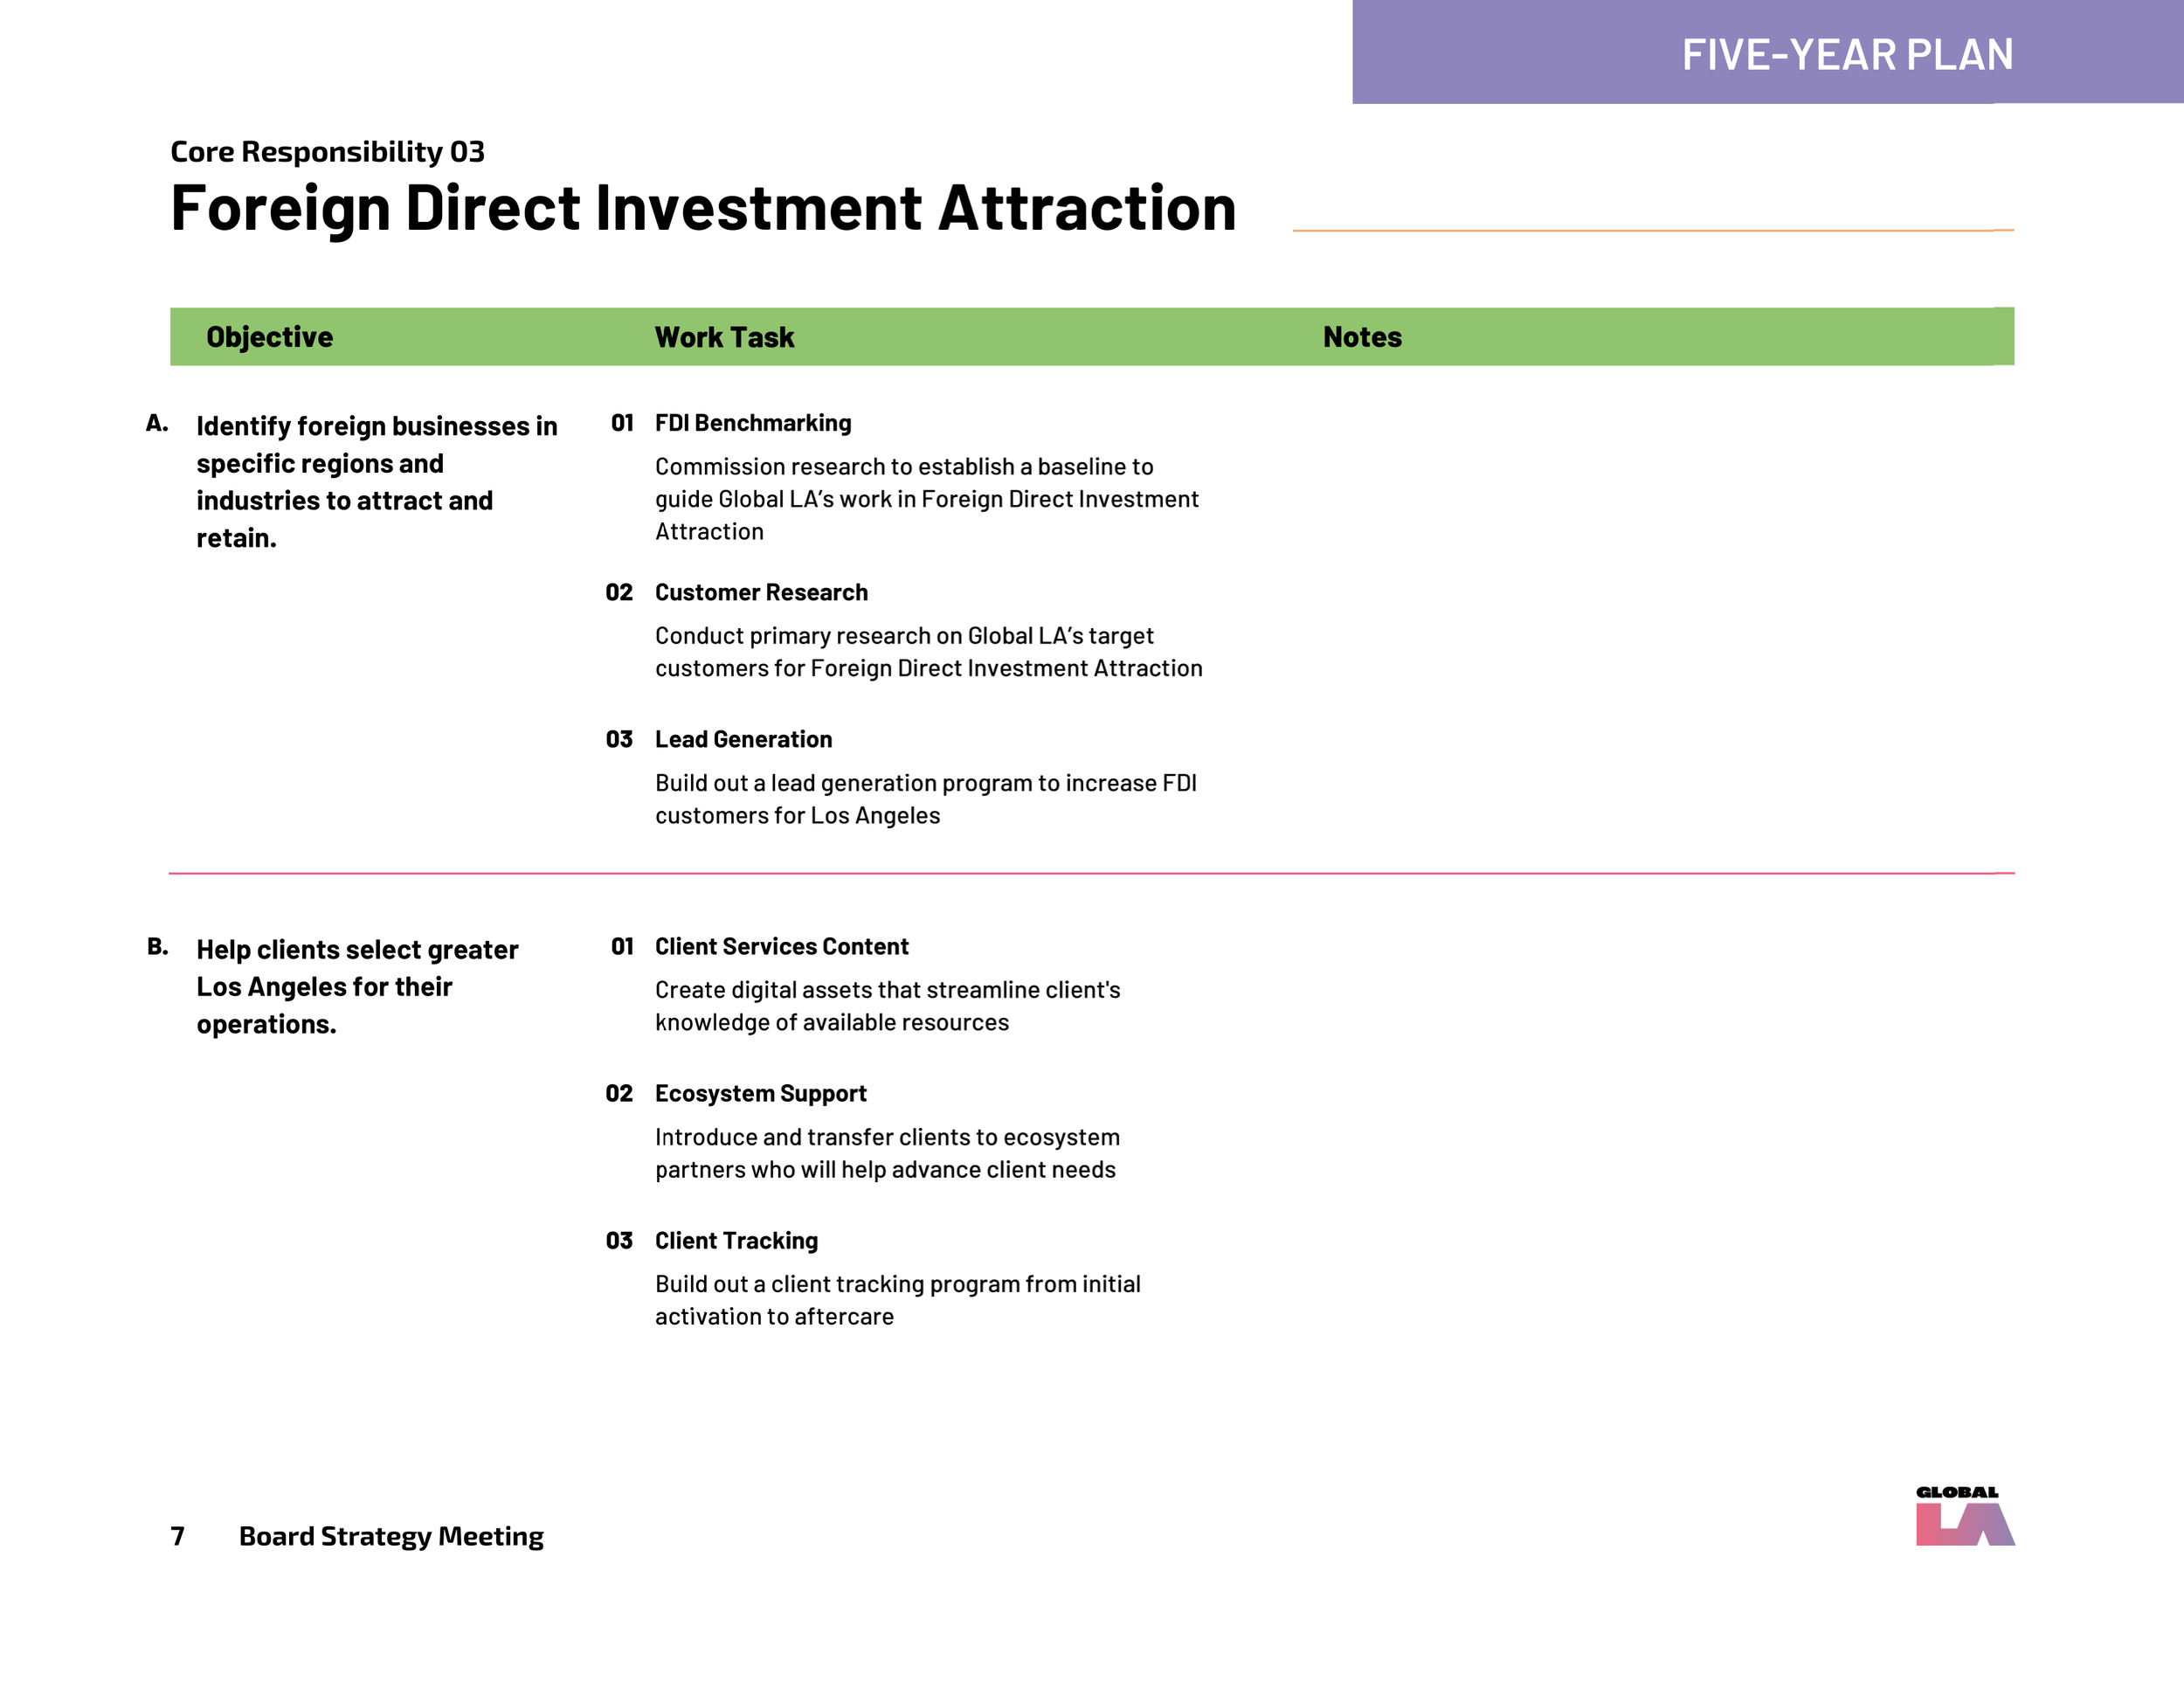Screen dimensions: 2184x1688
Task: Select the 'Core Responsibility 03' subtitle
Action: 327,152
